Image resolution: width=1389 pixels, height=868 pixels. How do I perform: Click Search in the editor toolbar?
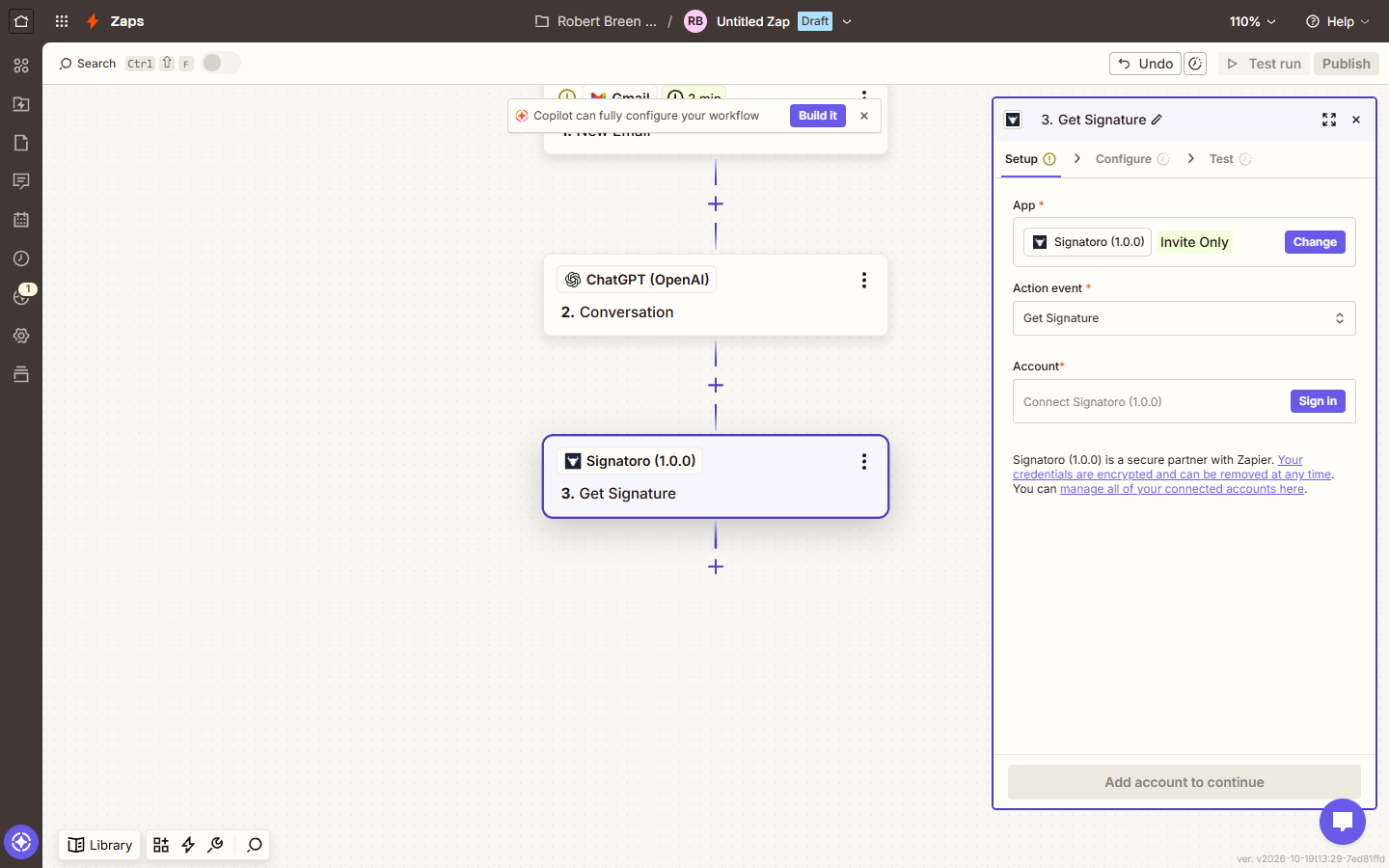88,64
